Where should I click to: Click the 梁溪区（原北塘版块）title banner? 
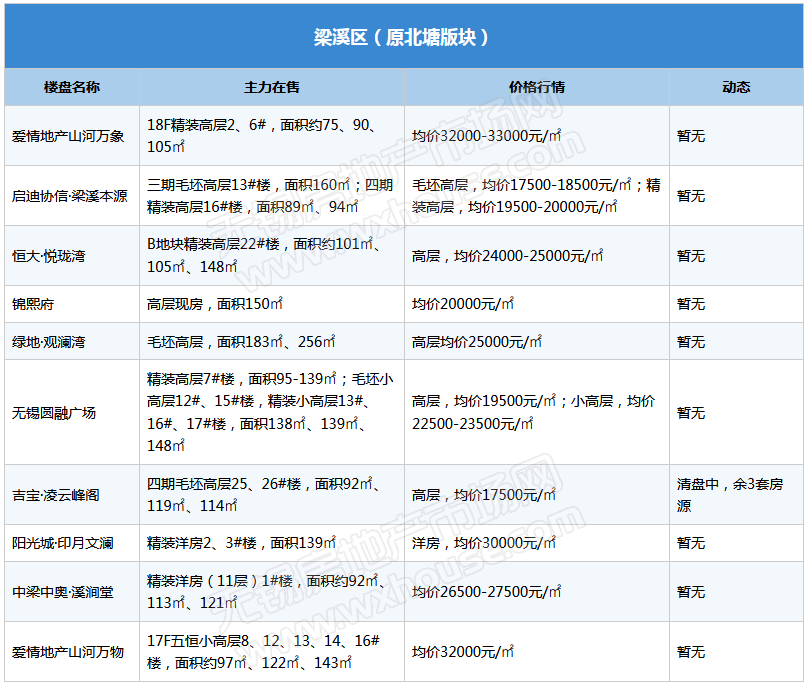pos(402,38)
